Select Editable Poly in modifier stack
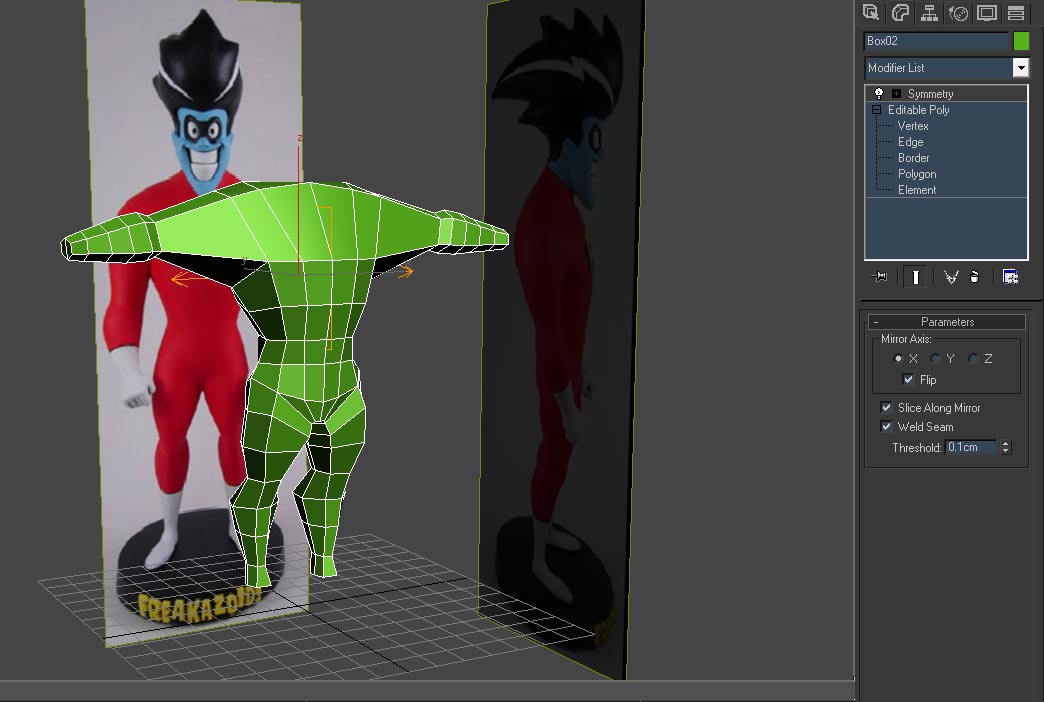Screen dimensions: 1044x702 pyautogui.click(x=919, y=110)
